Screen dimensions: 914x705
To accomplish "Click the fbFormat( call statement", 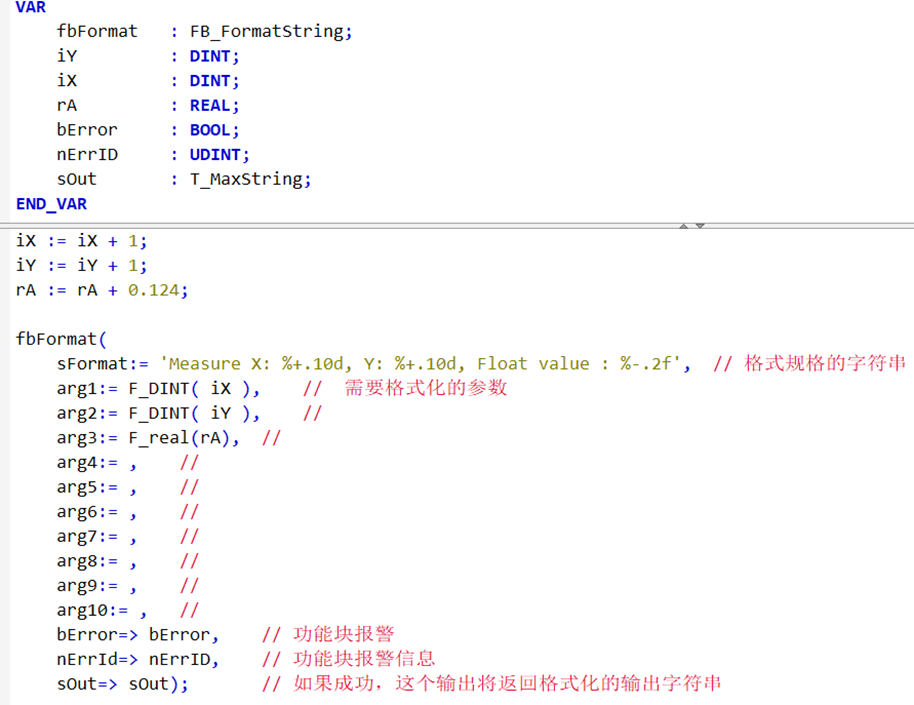I will pos(61,339).
